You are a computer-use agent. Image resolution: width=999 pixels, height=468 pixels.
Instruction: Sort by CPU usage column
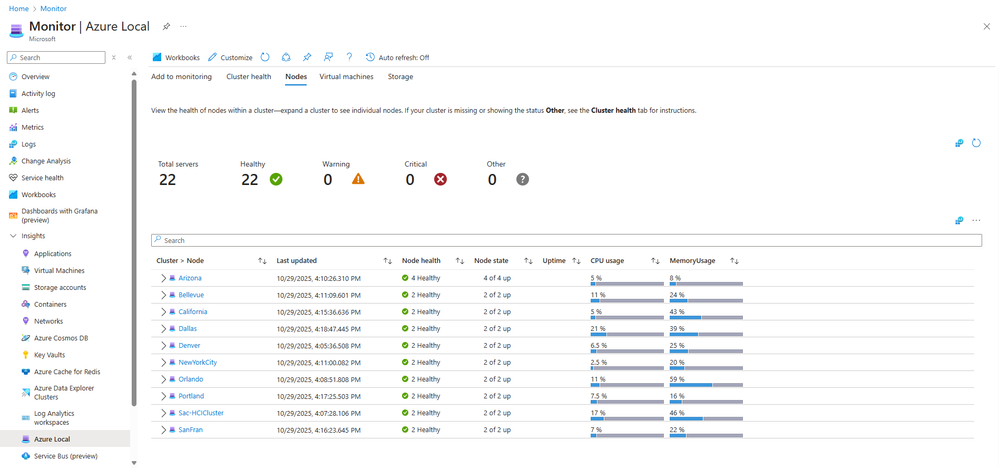[x=655, y=261]
